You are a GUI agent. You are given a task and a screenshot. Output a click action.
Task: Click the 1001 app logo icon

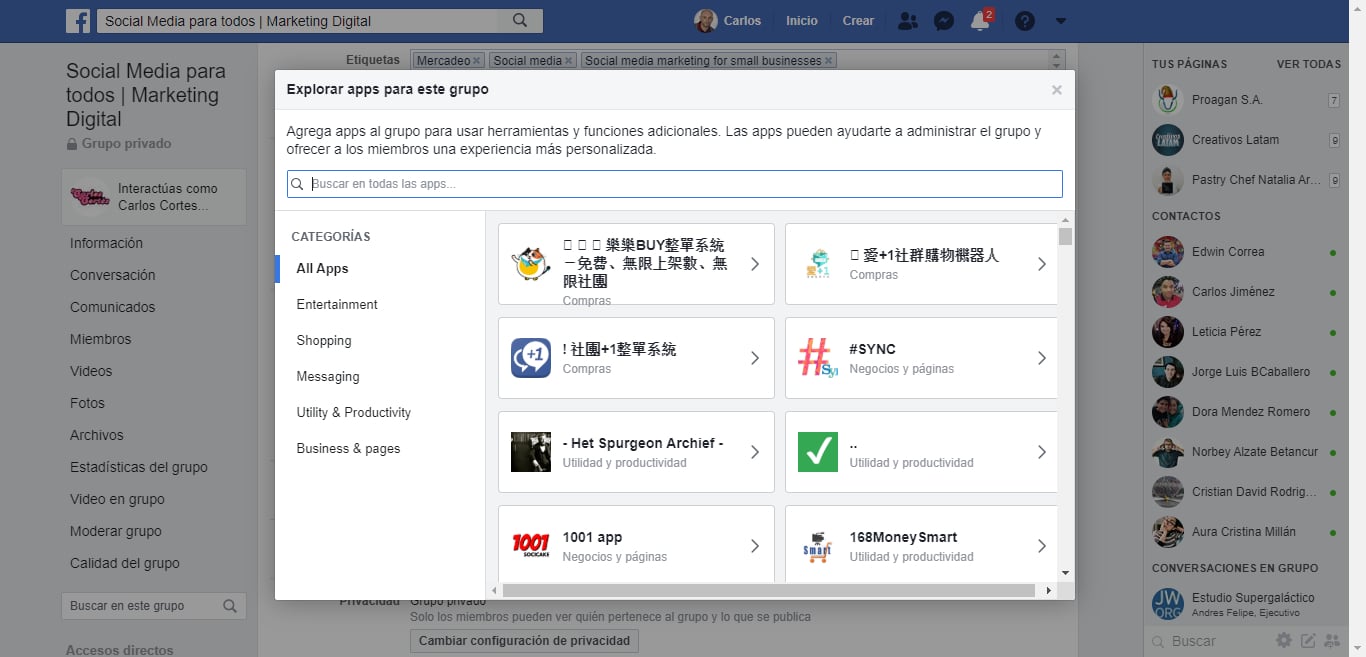pos(531,546)
